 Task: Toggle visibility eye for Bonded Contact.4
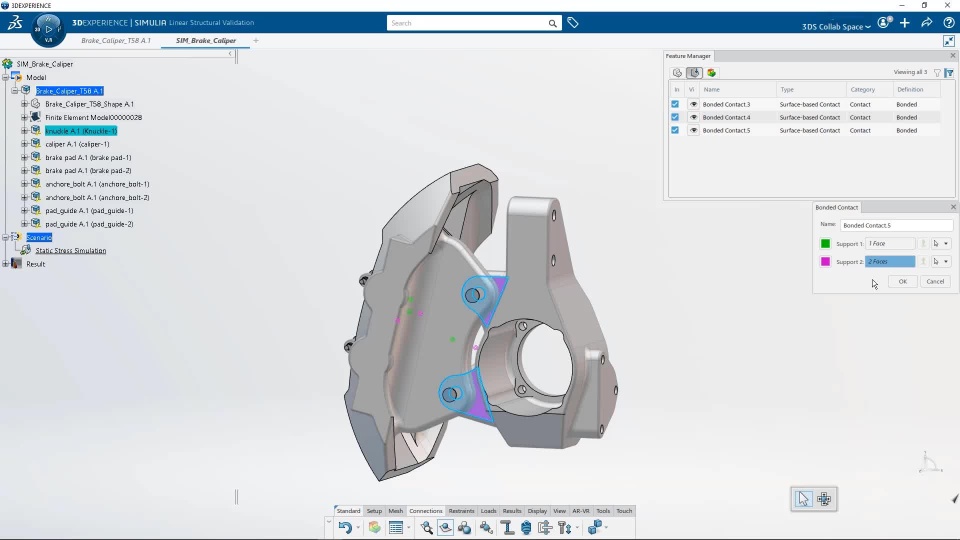click(693, 117)
